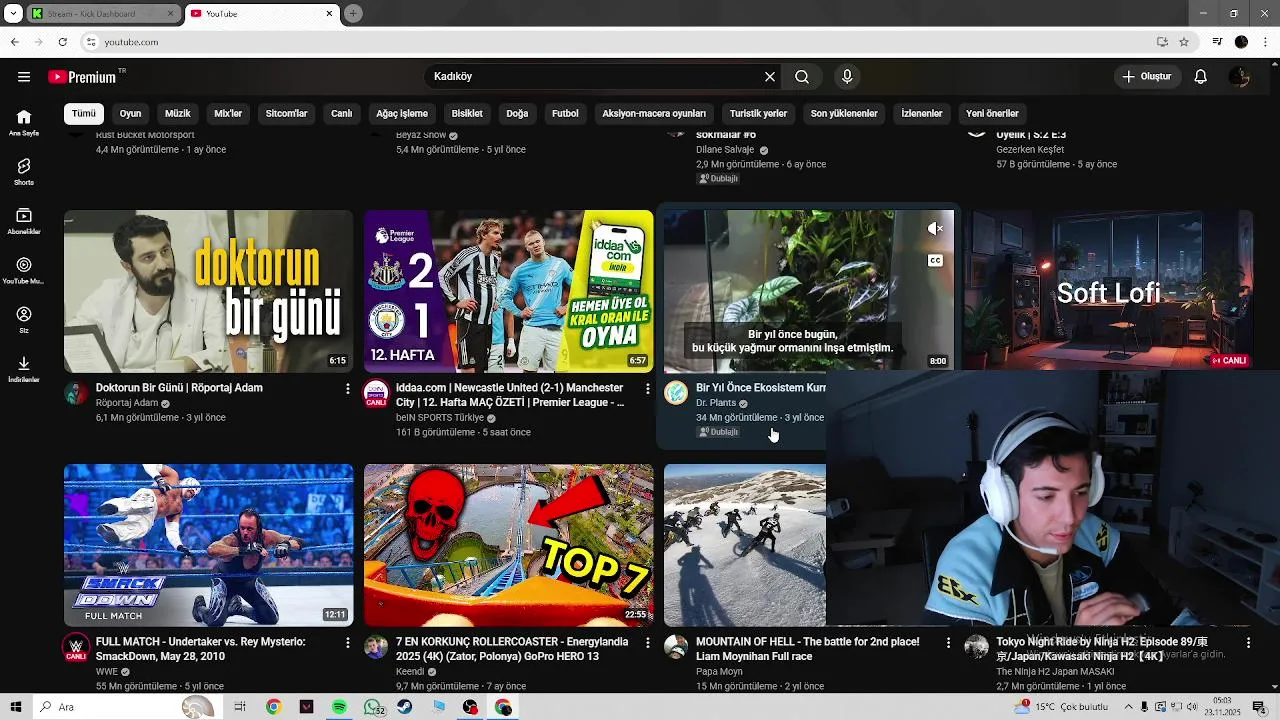This screenshot has height=720, width=1280.
Task: Open the Undertaker vs Rey Mysterio thumbnail
Action: pyautogui.click(x=209, y=545)
